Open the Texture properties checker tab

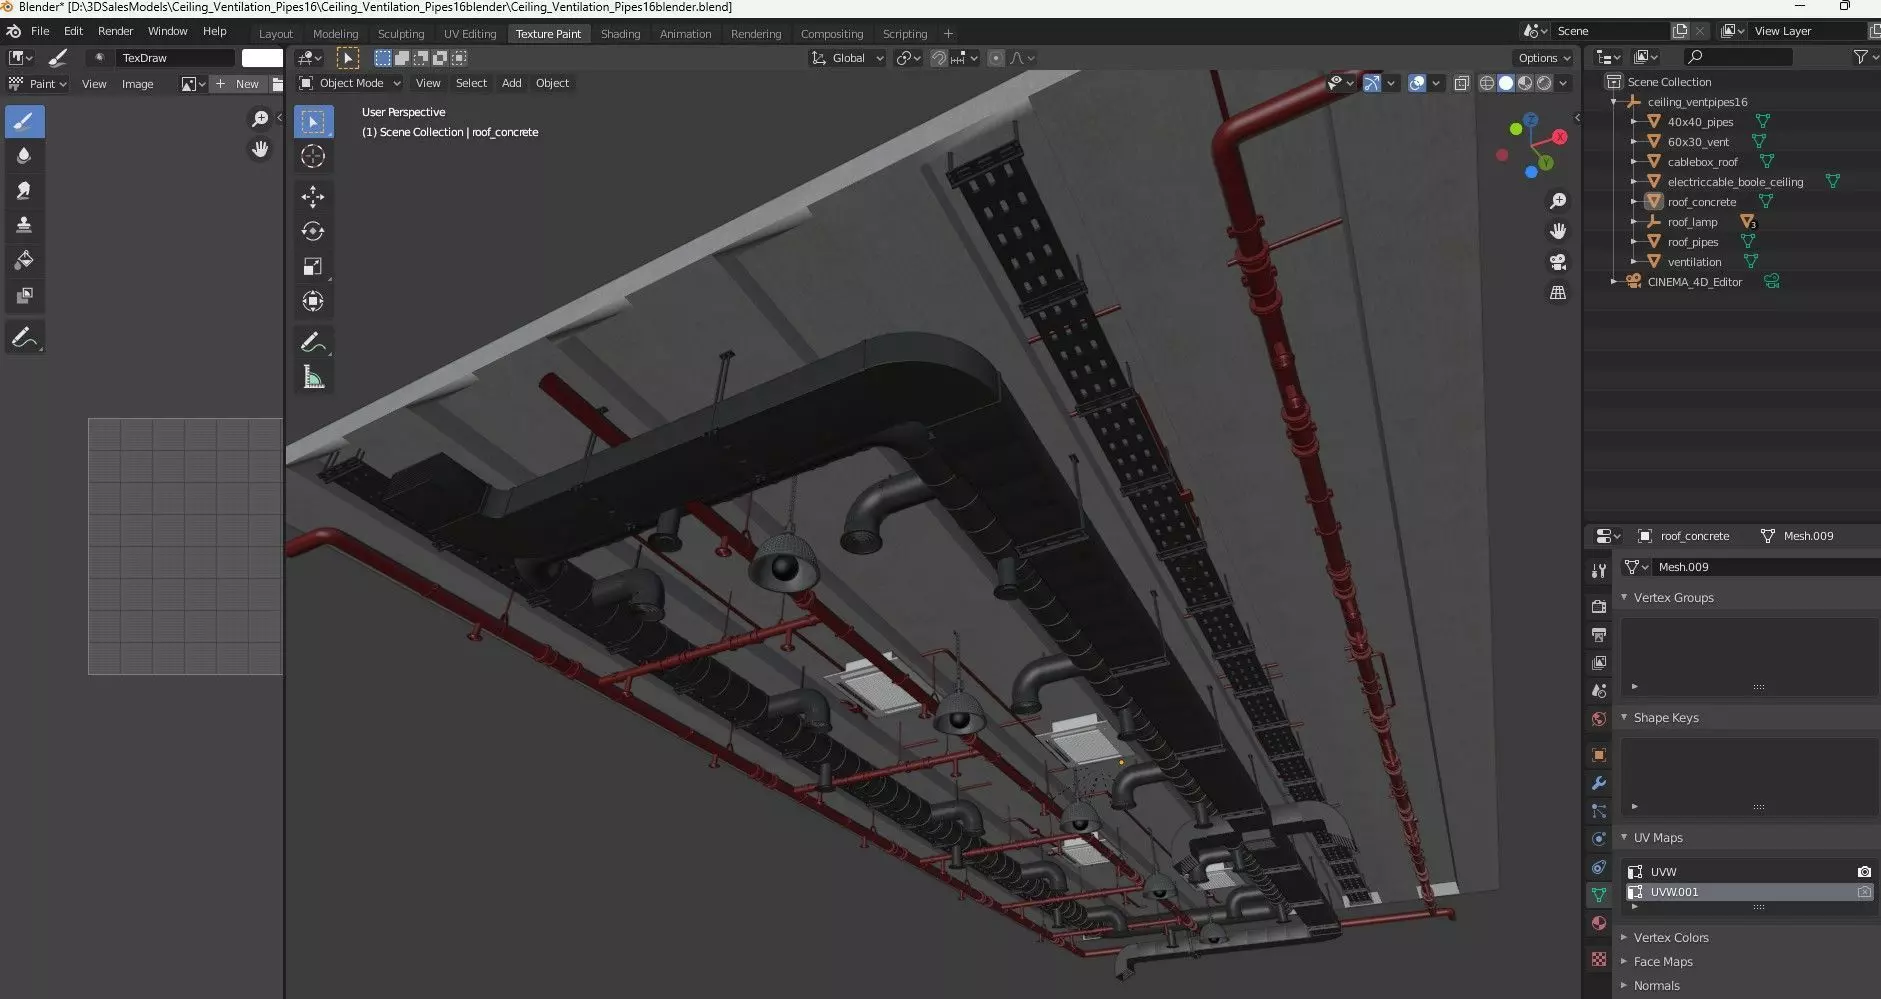click(x=1599, y=959)
